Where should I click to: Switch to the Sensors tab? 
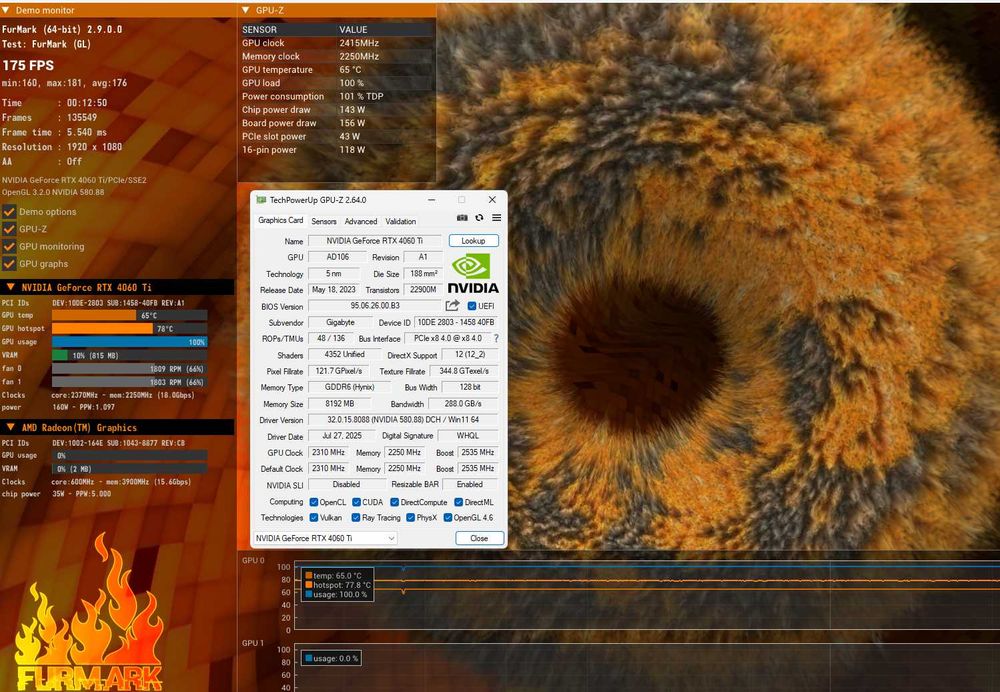pyautogui.click(x=324, y=221)
